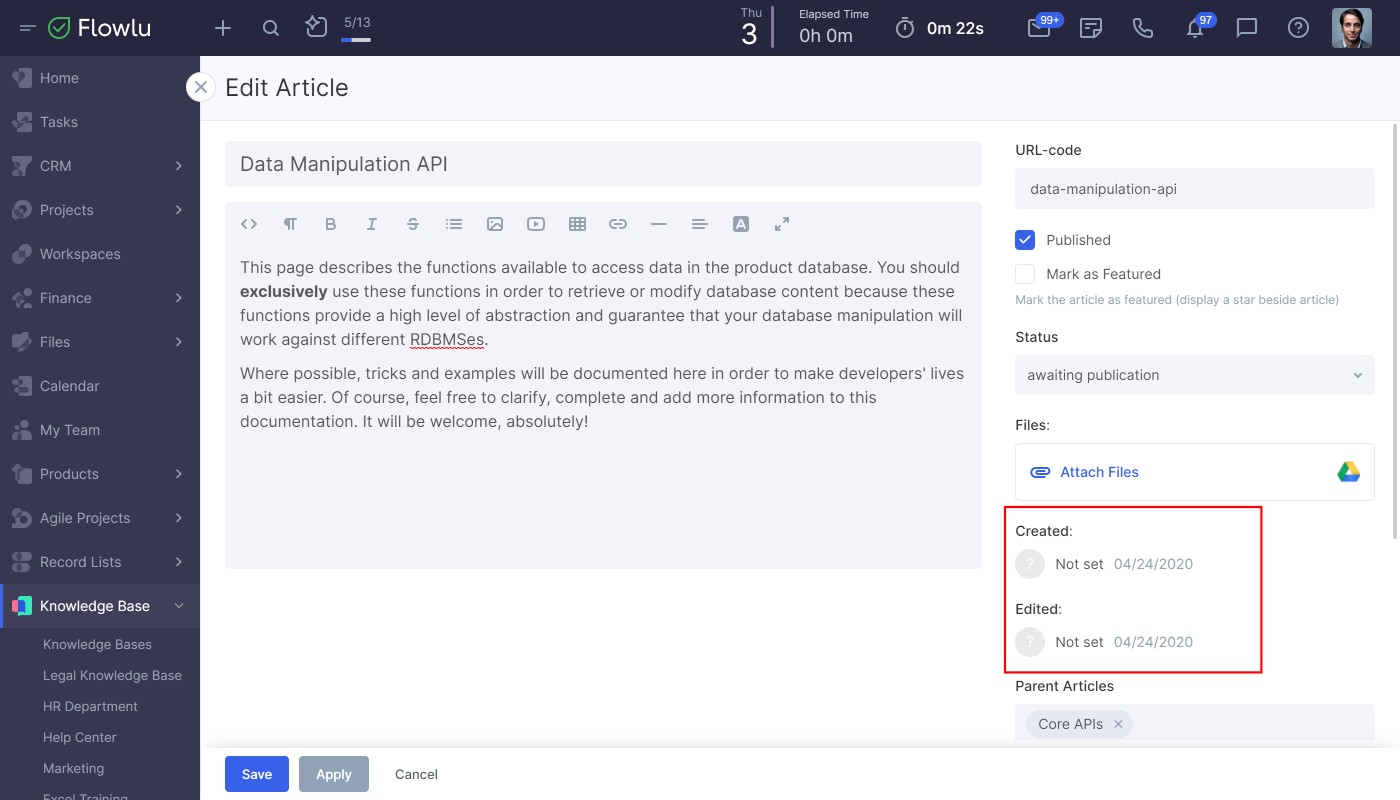
Task: Click the Apply button
Action: pyautogui.click(x=334, y=774)
